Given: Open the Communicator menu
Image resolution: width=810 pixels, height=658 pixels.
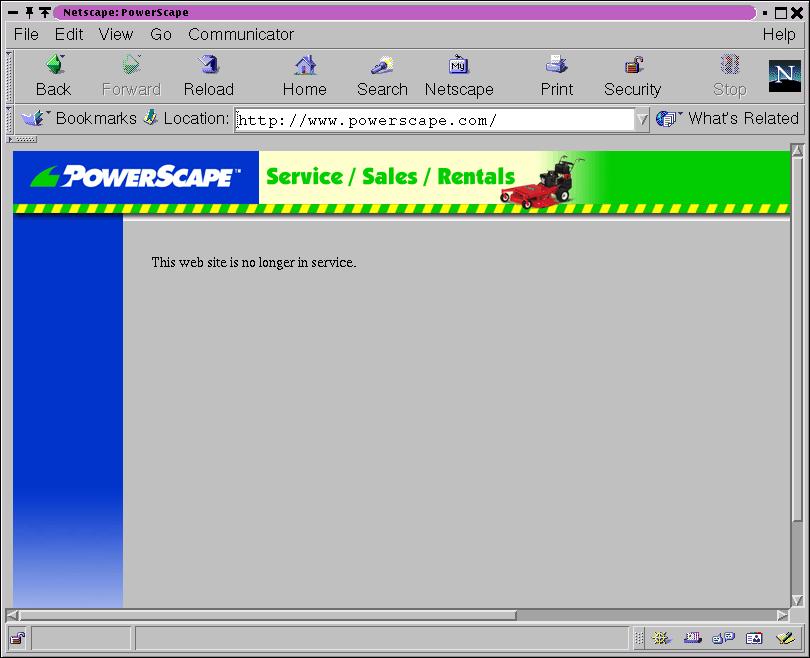Looking at the screenshot, I should tap(241, 34).
